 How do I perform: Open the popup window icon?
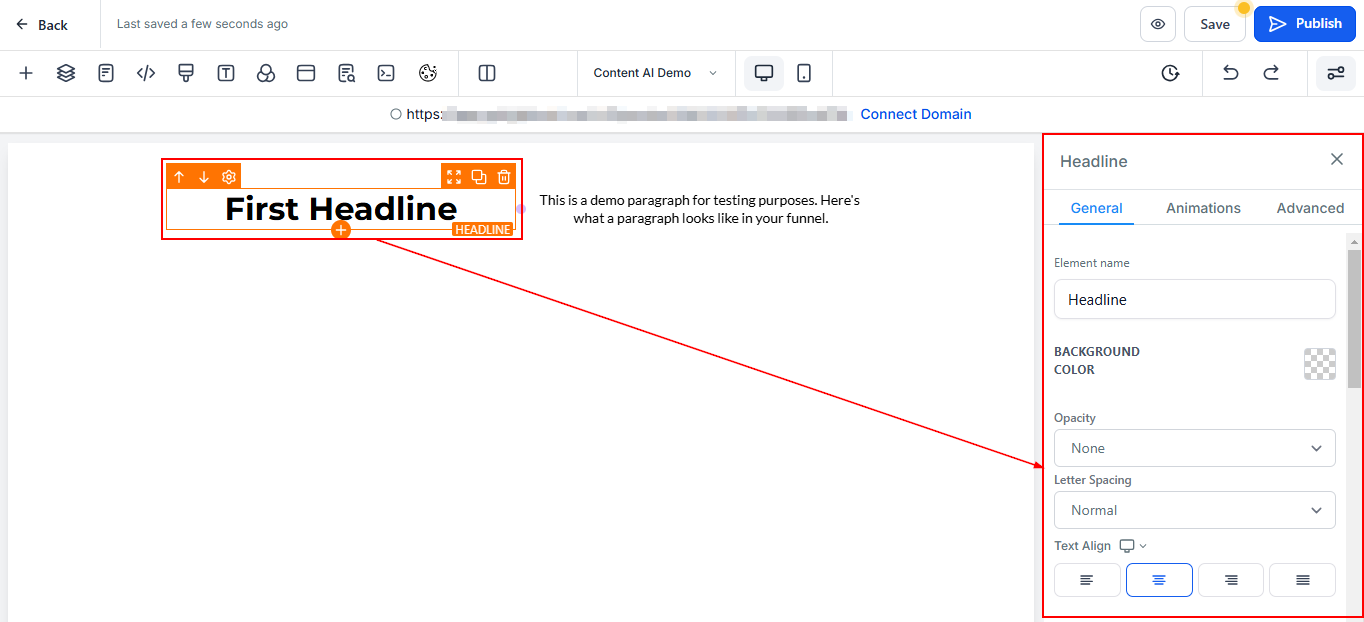click(306, 73)
